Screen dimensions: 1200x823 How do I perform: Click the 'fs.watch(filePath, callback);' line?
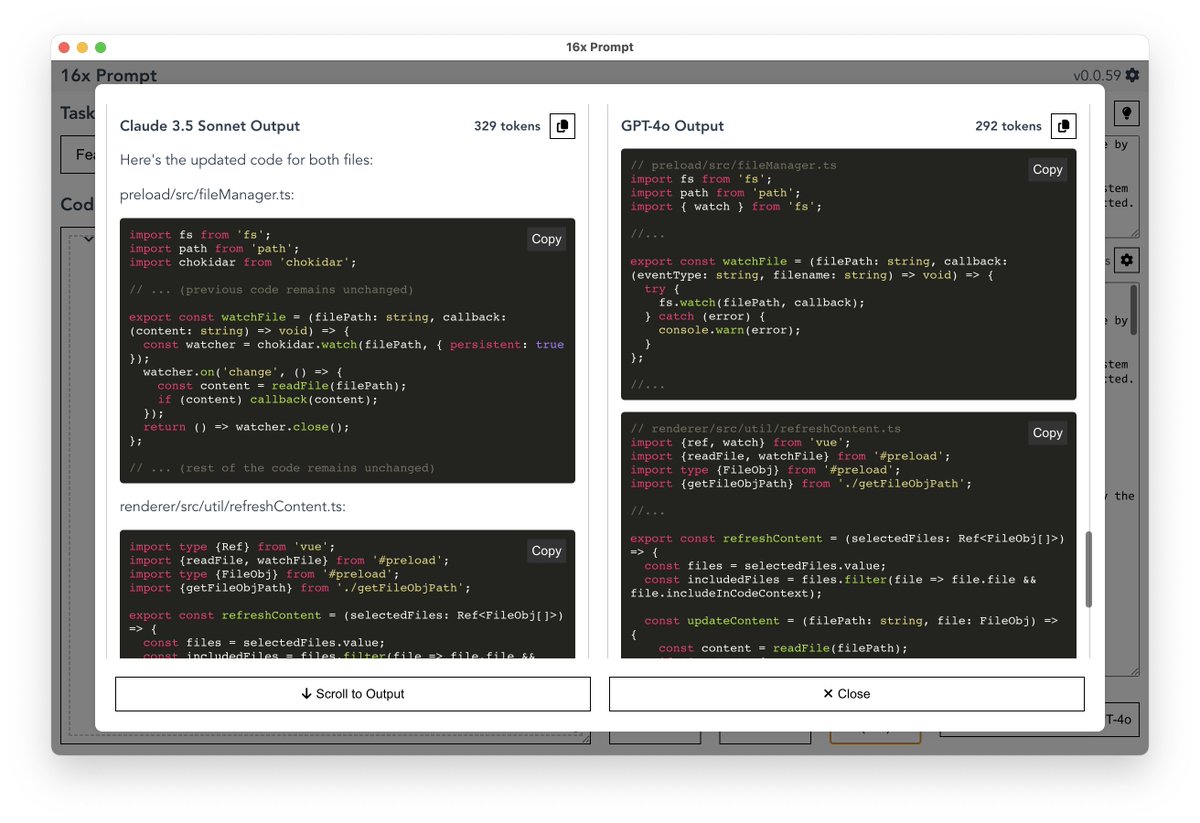tap(761, 302)
